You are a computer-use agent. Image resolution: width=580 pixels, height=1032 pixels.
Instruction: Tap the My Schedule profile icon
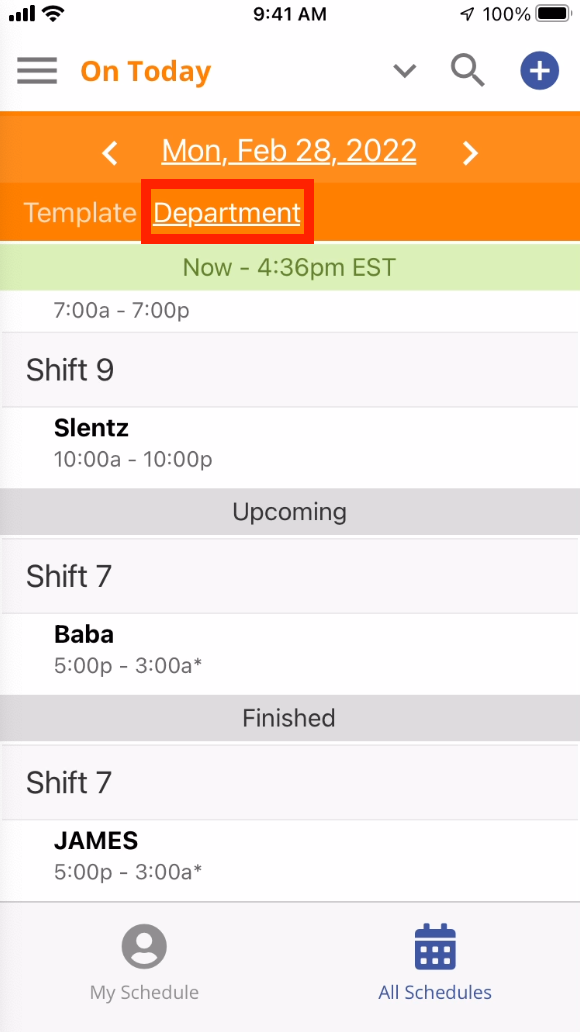(144, 946)
